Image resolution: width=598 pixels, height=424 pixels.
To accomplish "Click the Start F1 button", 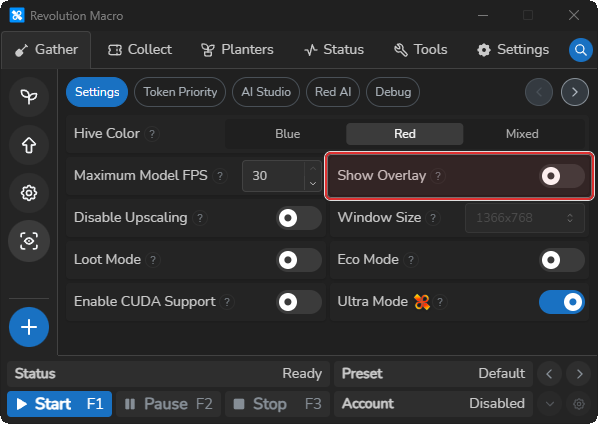I will (x=59, y=404).
